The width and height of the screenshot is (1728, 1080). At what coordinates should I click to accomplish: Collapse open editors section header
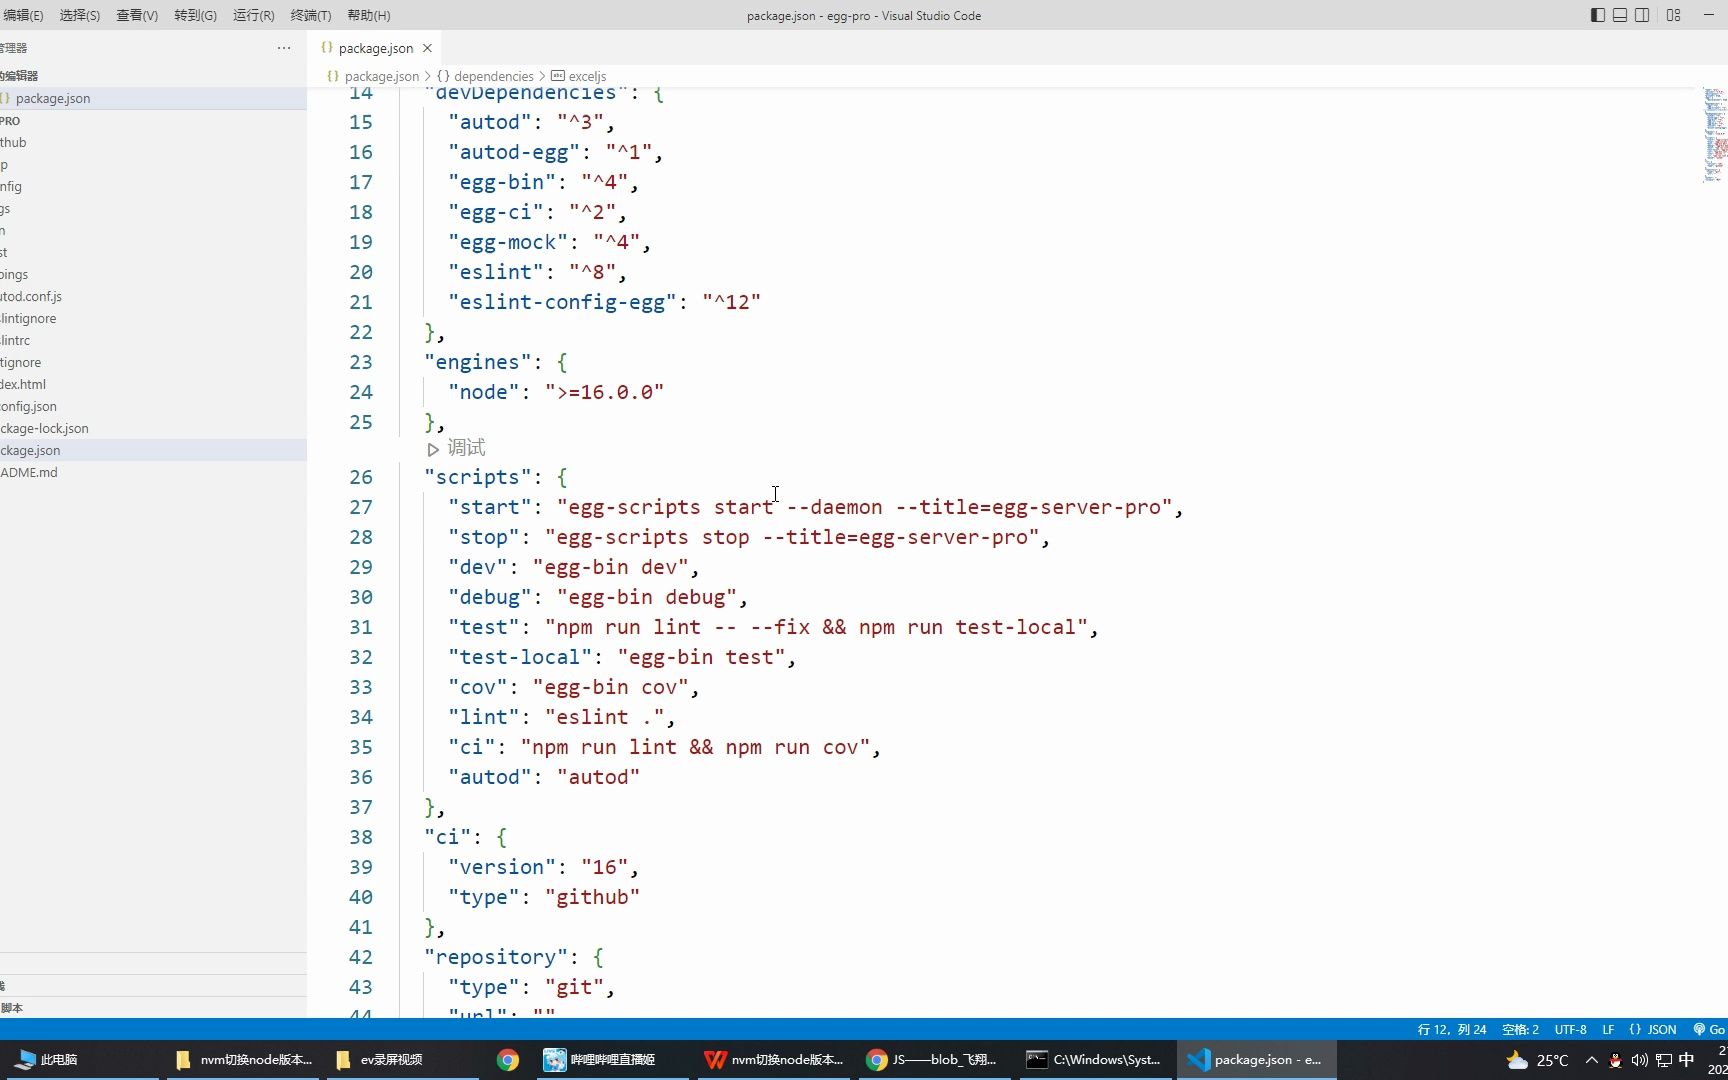(153, 75)
